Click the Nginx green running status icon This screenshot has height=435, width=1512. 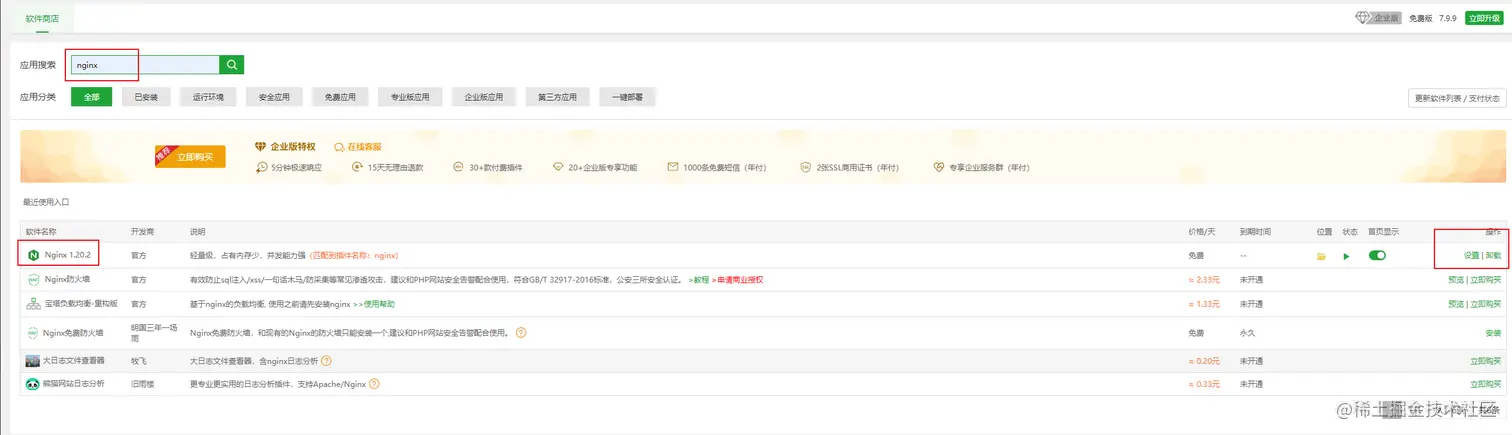[x=1346, y=256]
